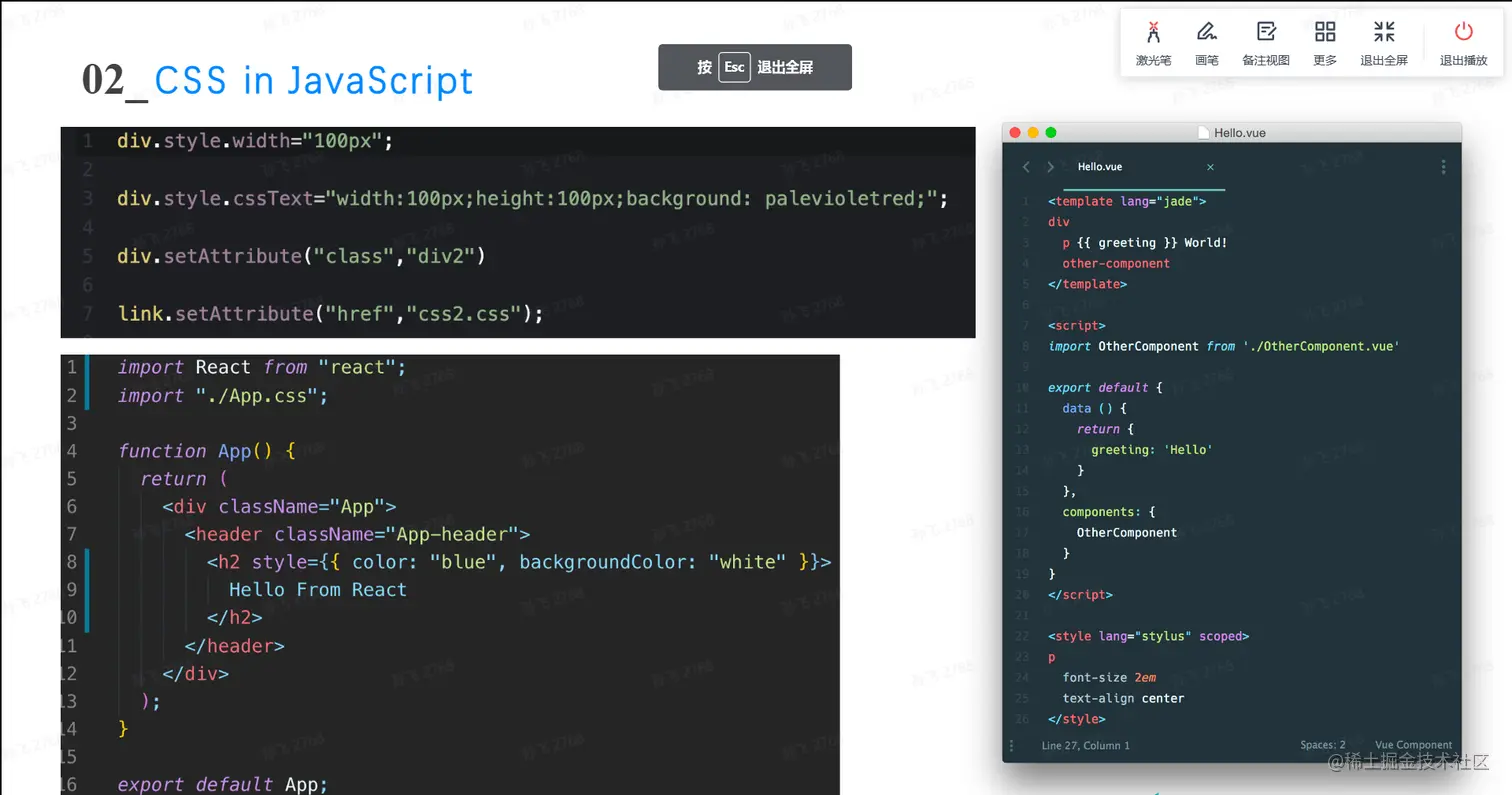
Task: Click the <style lang="stylus" scoped> line
Action: 1148,636
